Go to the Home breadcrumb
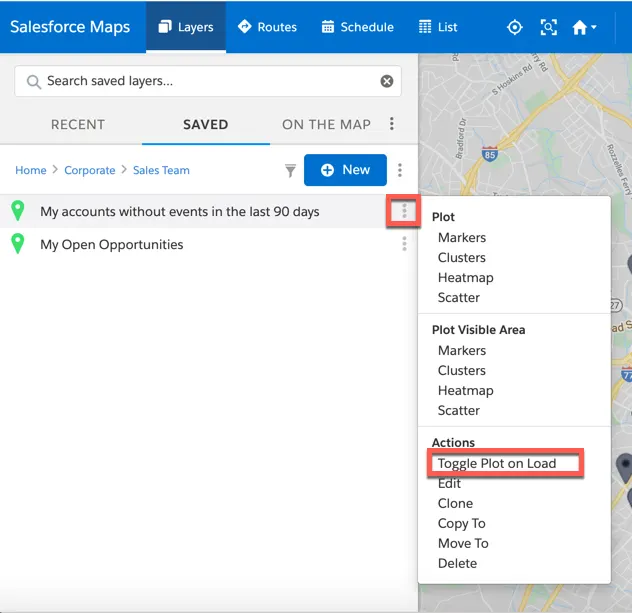This screenshot has height=613, width=632. [31, 170]
